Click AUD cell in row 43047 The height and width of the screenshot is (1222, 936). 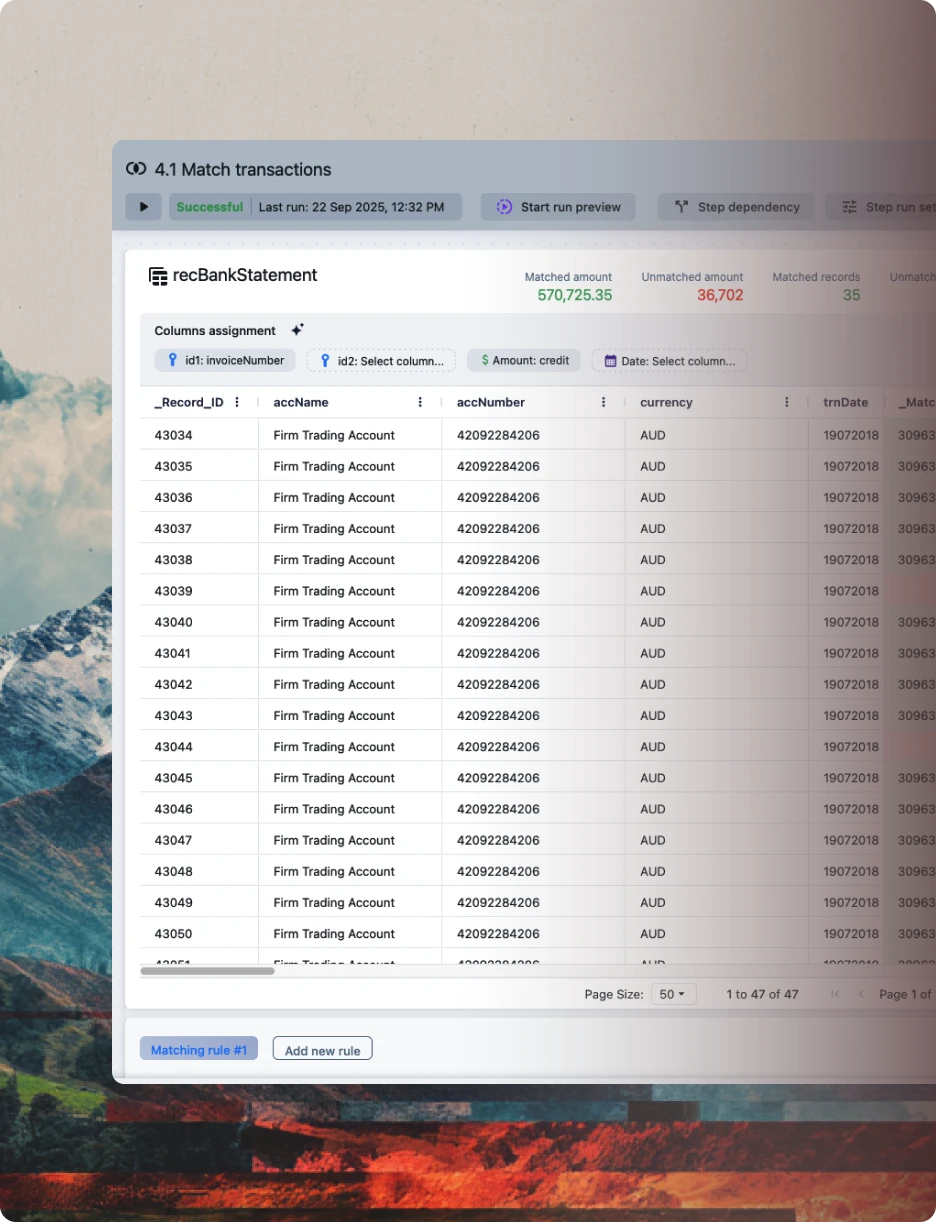click(653, 841)
